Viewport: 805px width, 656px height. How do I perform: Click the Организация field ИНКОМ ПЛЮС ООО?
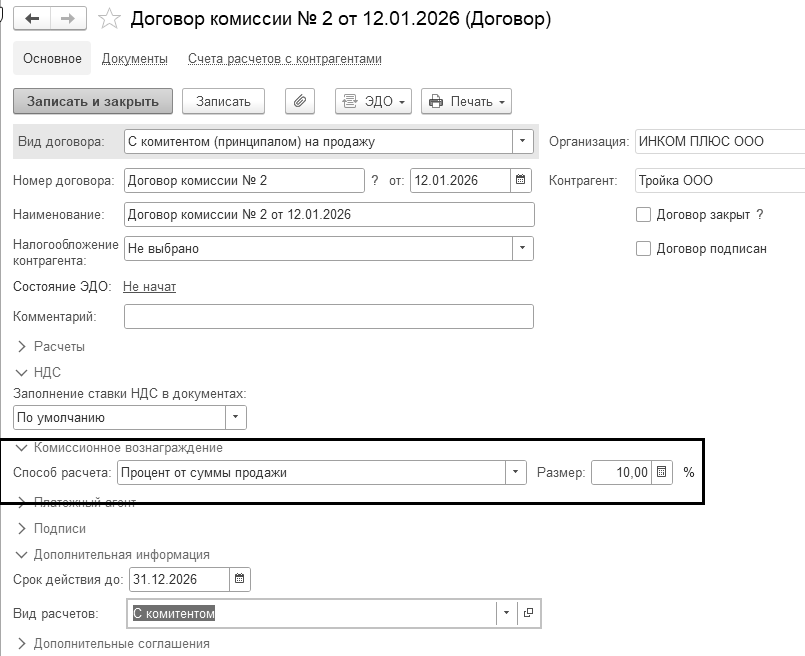[720, 141]
